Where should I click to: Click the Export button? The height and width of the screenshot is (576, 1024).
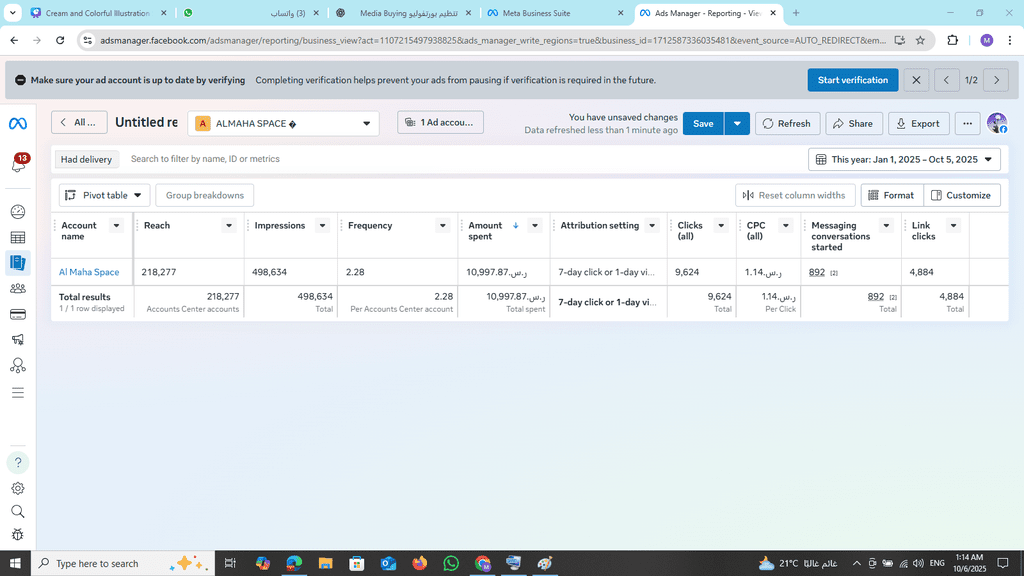point(918,123)
